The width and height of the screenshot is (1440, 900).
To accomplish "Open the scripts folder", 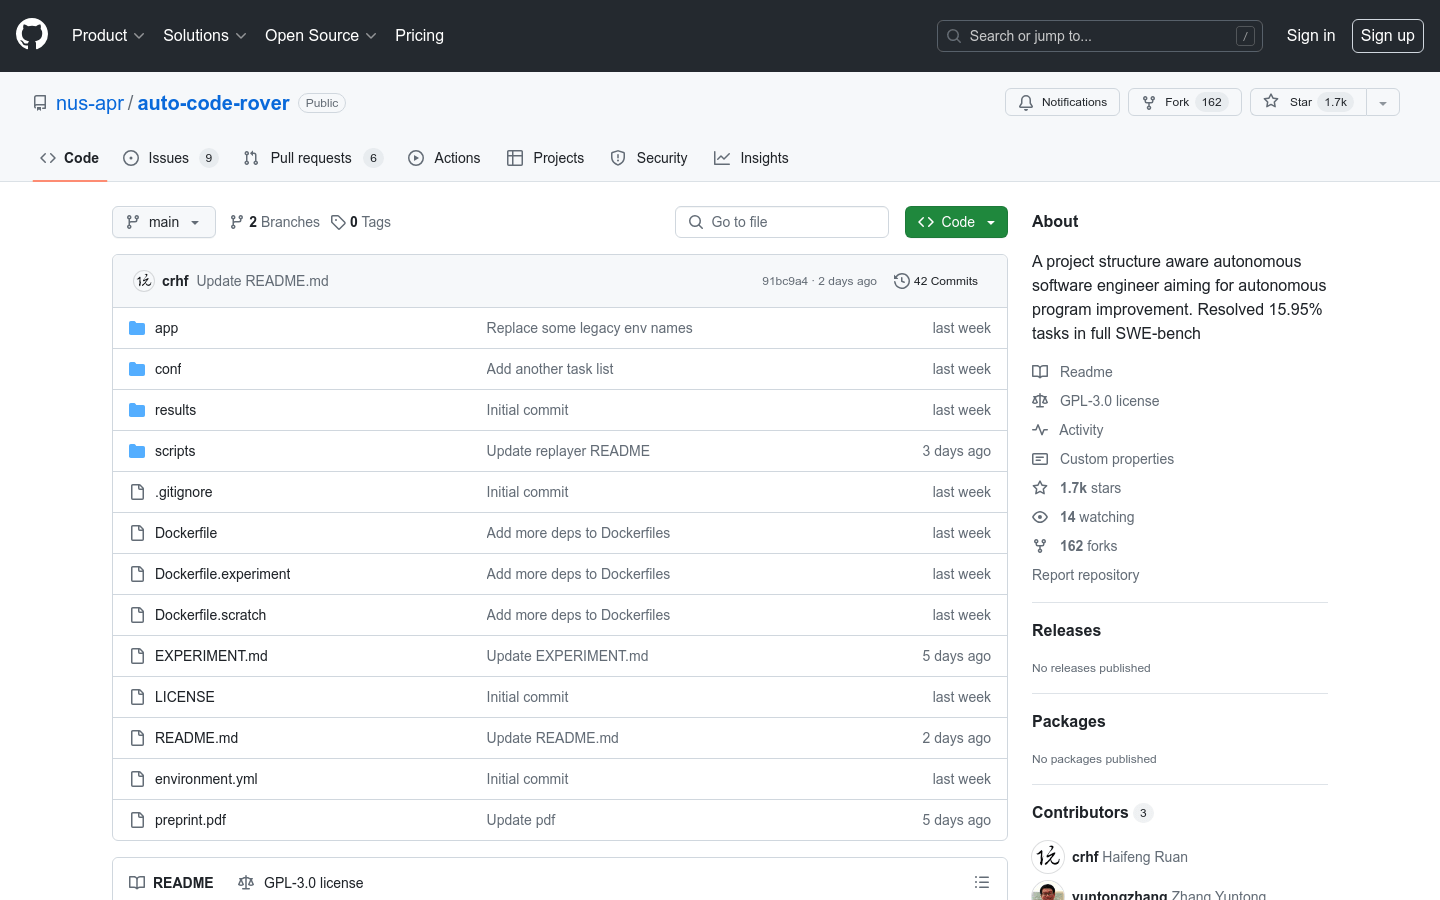I will click(x=175, y=451).
